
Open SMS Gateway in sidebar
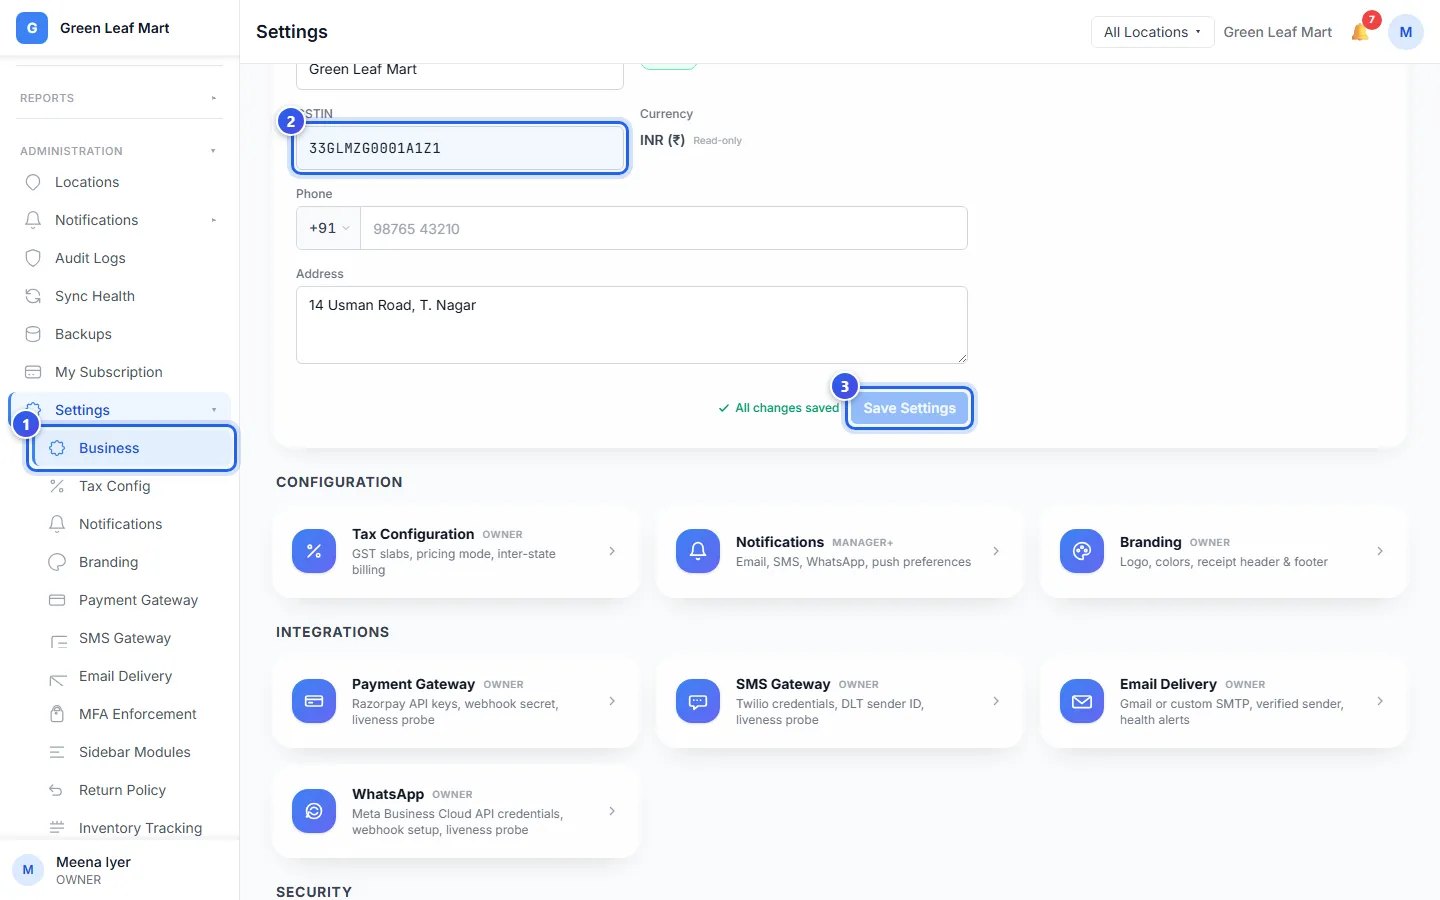[132, 638]
